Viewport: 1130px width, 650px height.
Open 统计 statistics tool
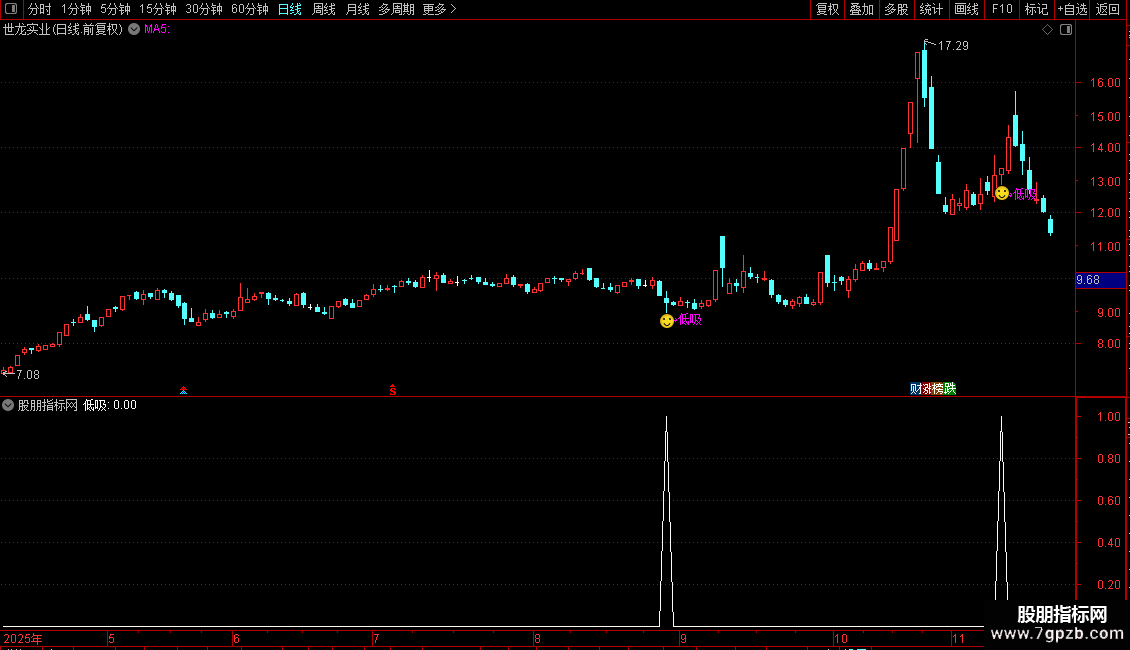point(930,9)
